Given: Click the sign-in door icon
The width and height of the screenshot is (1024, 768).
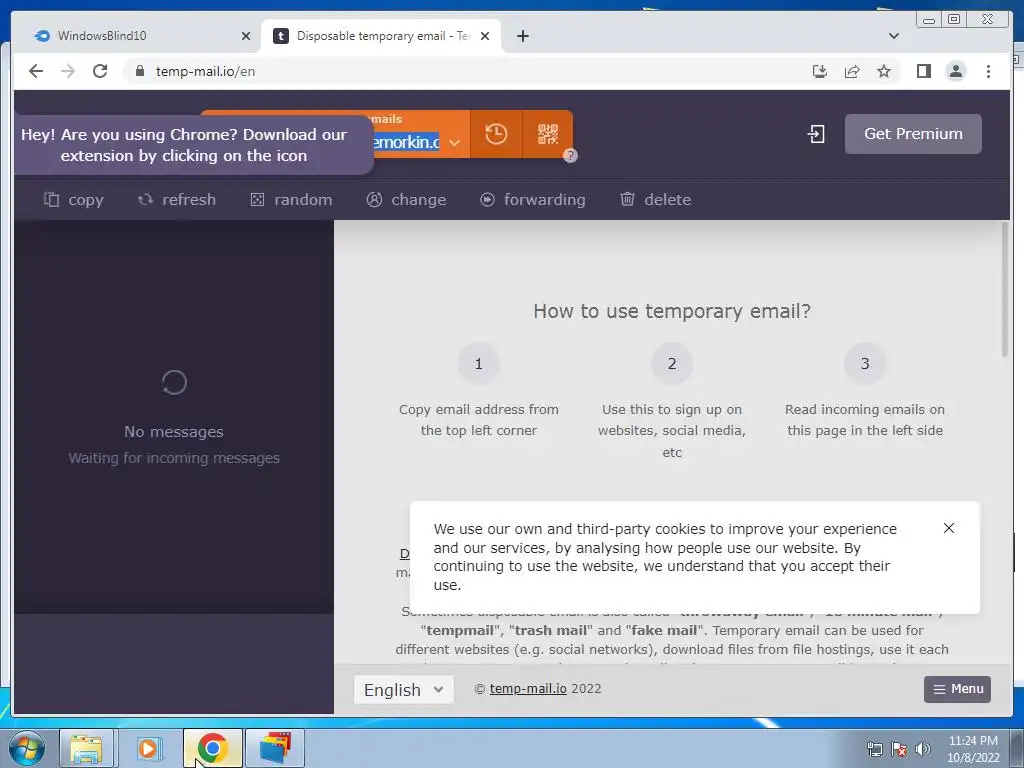Looking at the screenshot, I should click(816, 135).
